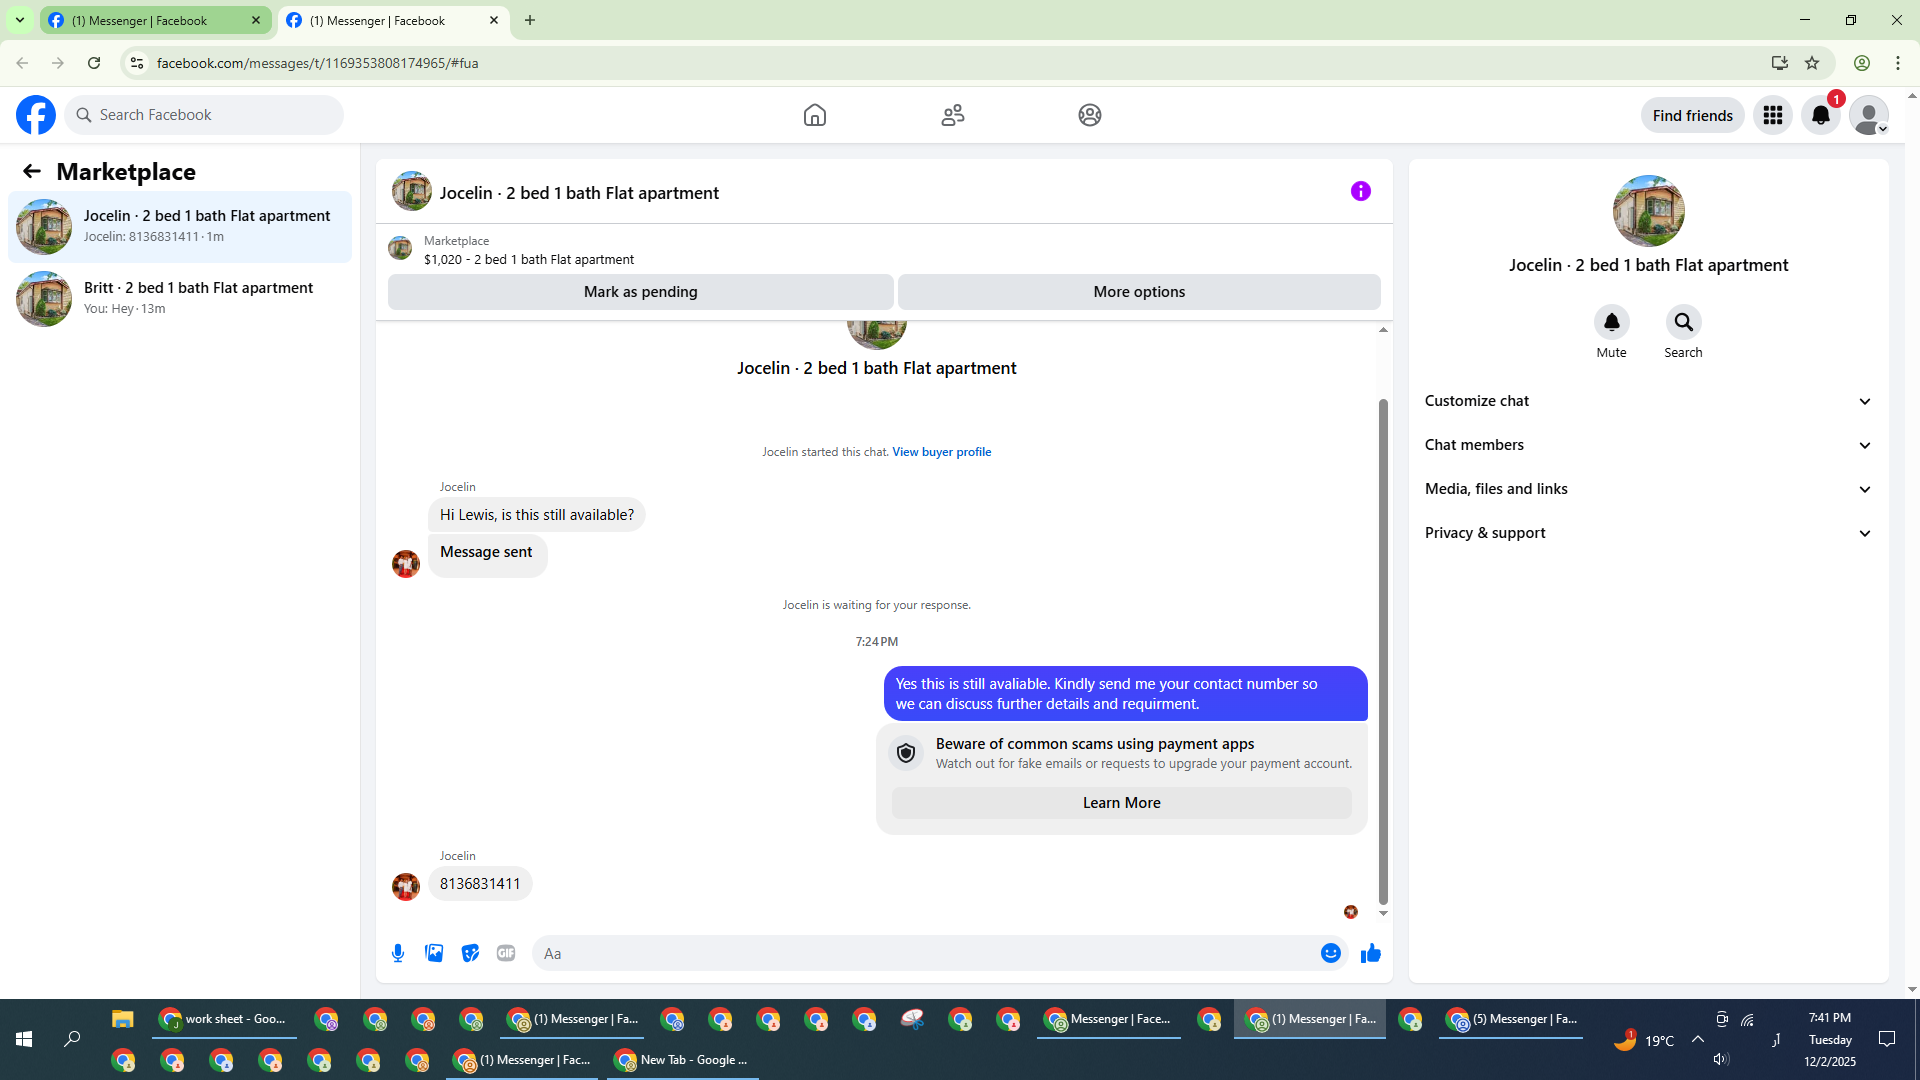The height and width of the screenshot is (1080, 1920).
Task: Click the chat message scrollbar
Action: click(1383, 650)
